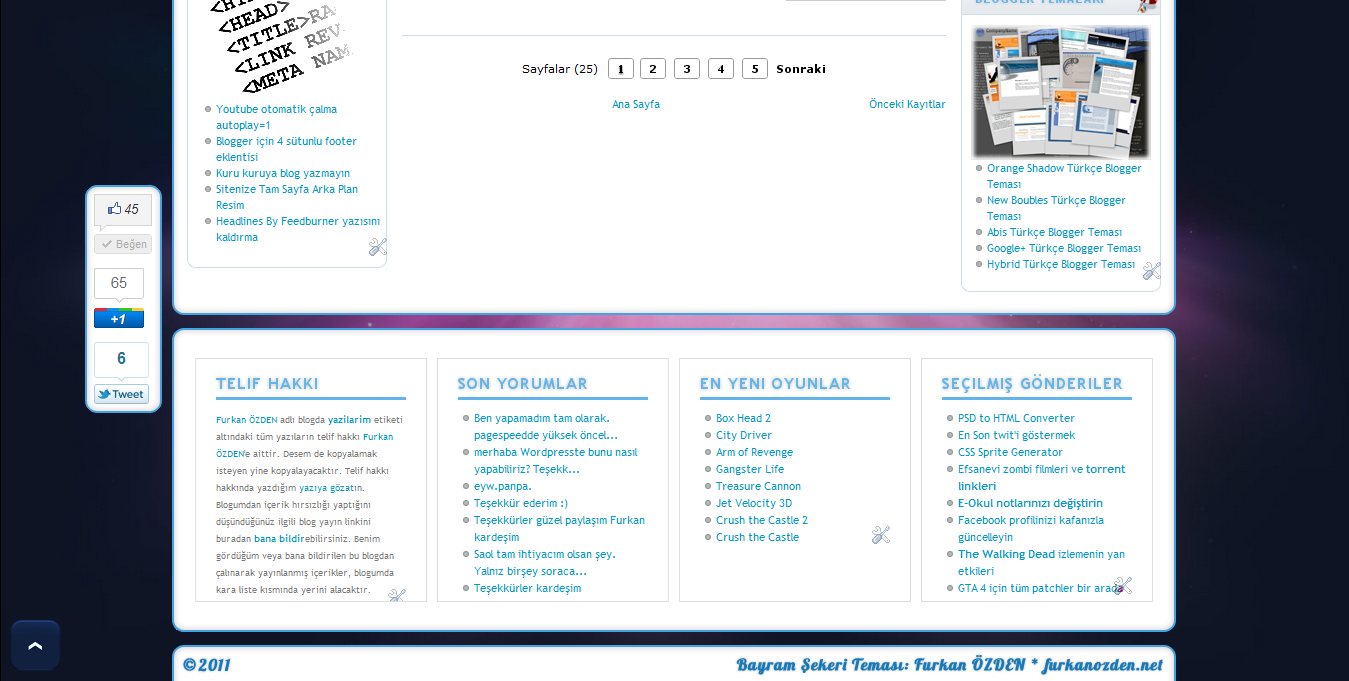Open the Blogger themes preview thumbnail
The image size is (1349, 681).
click(x=1061, y=93)
